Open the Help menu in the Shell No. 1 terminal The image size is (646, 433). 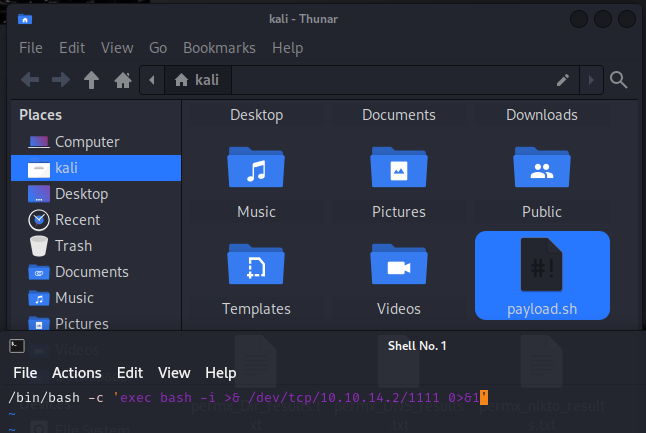(220, 373)
